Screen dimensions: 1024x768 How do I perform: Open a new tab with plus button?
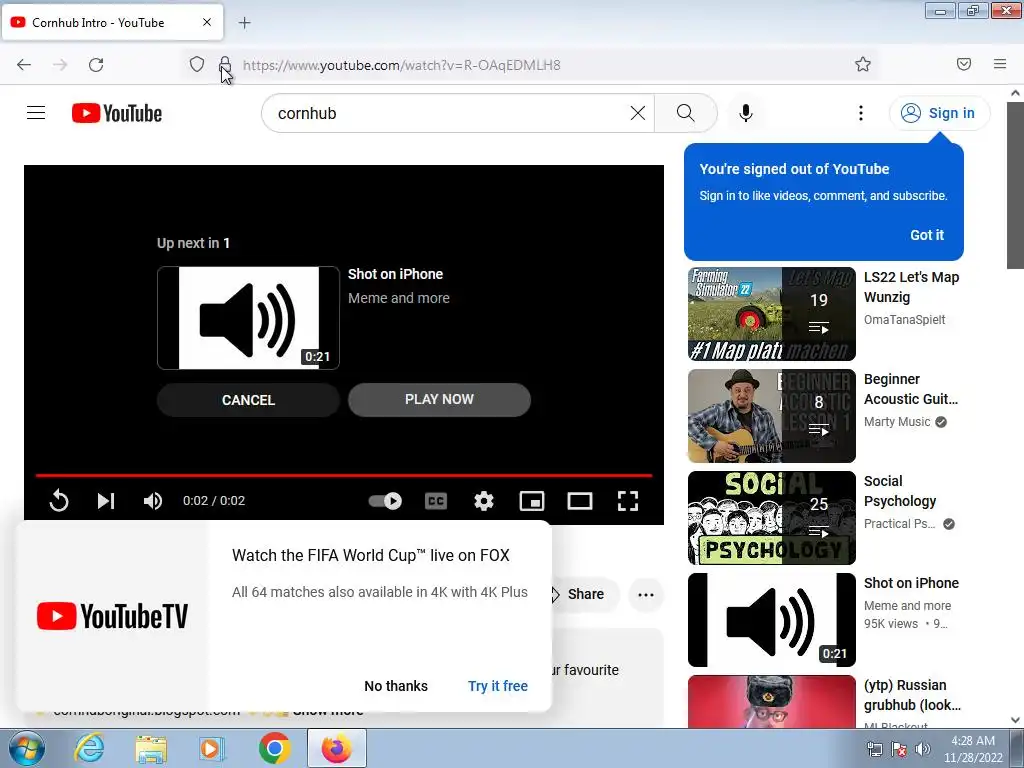244,23
